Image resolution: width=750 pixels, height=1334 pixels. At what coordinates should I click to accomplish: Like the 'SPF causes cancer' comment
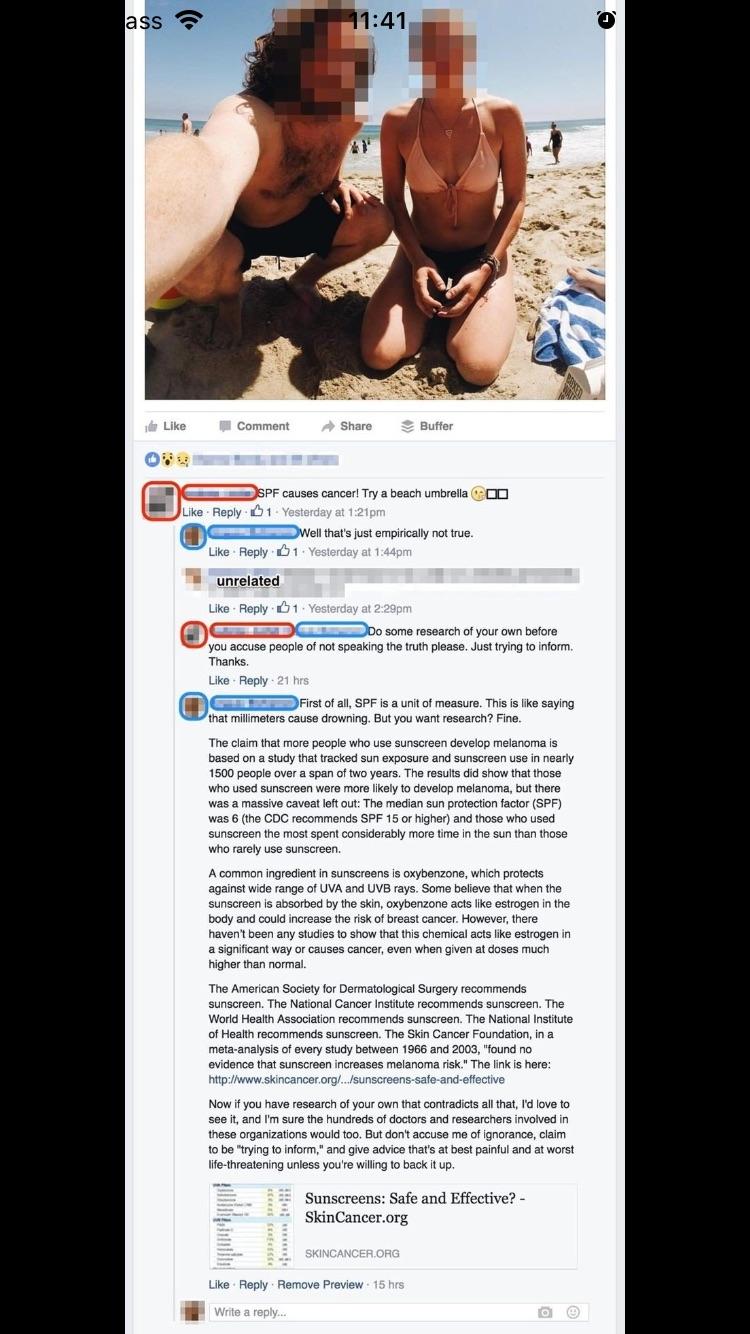pos(193,512)
